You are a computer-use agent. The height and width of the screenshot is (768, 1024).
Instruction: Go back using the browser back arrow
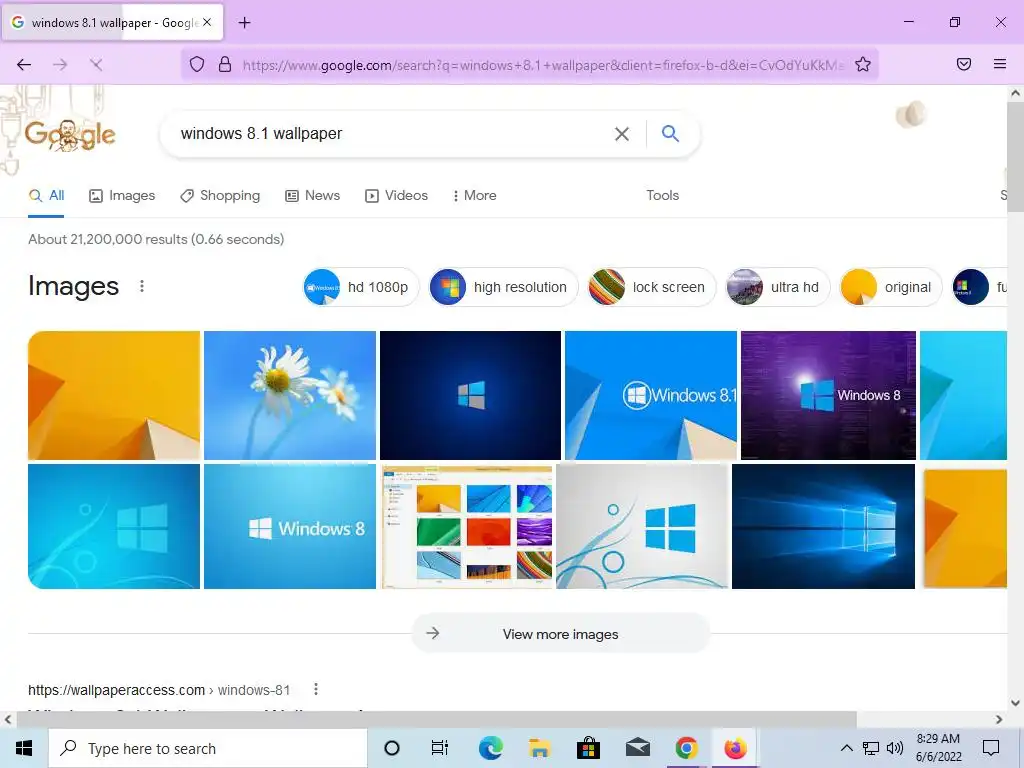[x=24, y=64]
